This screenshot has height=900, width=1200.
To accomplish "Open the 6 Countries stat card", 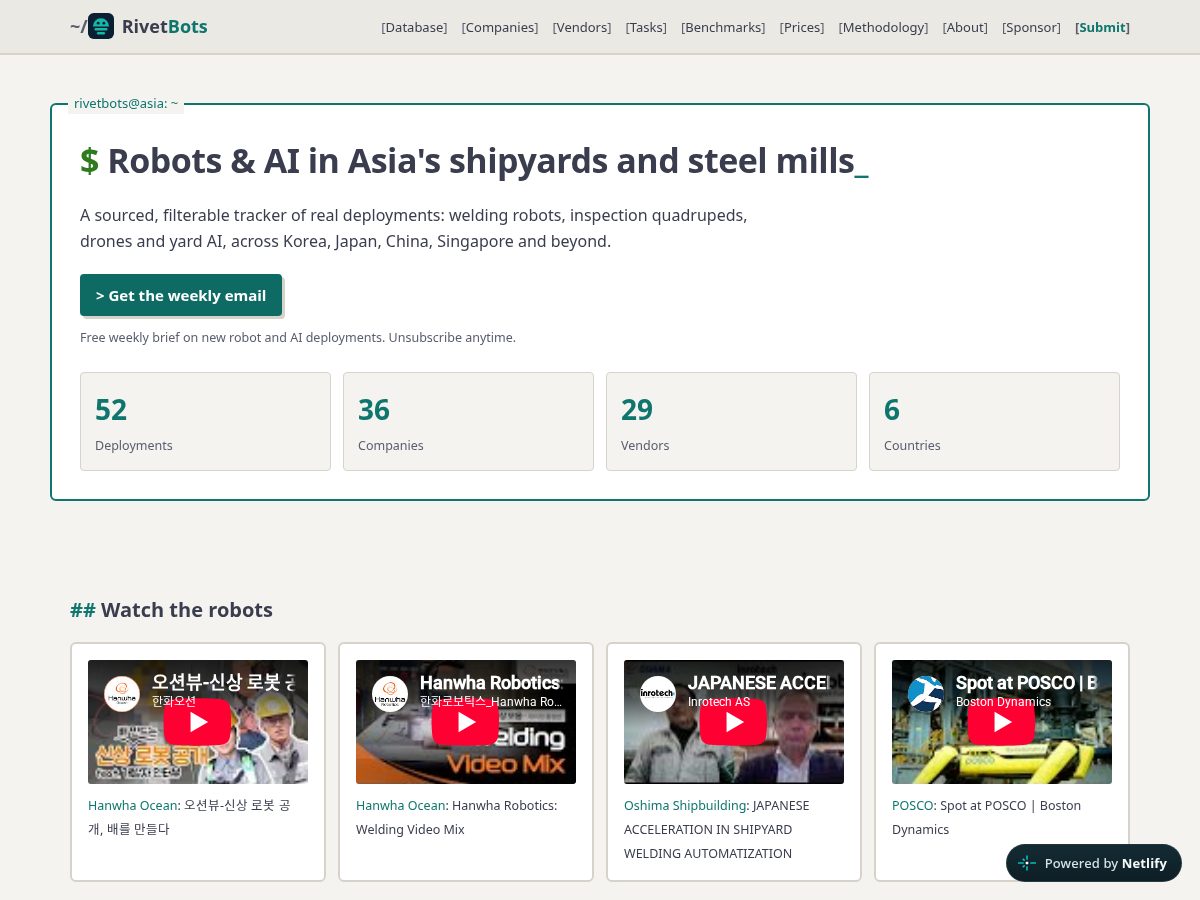I will click(994, 421).
